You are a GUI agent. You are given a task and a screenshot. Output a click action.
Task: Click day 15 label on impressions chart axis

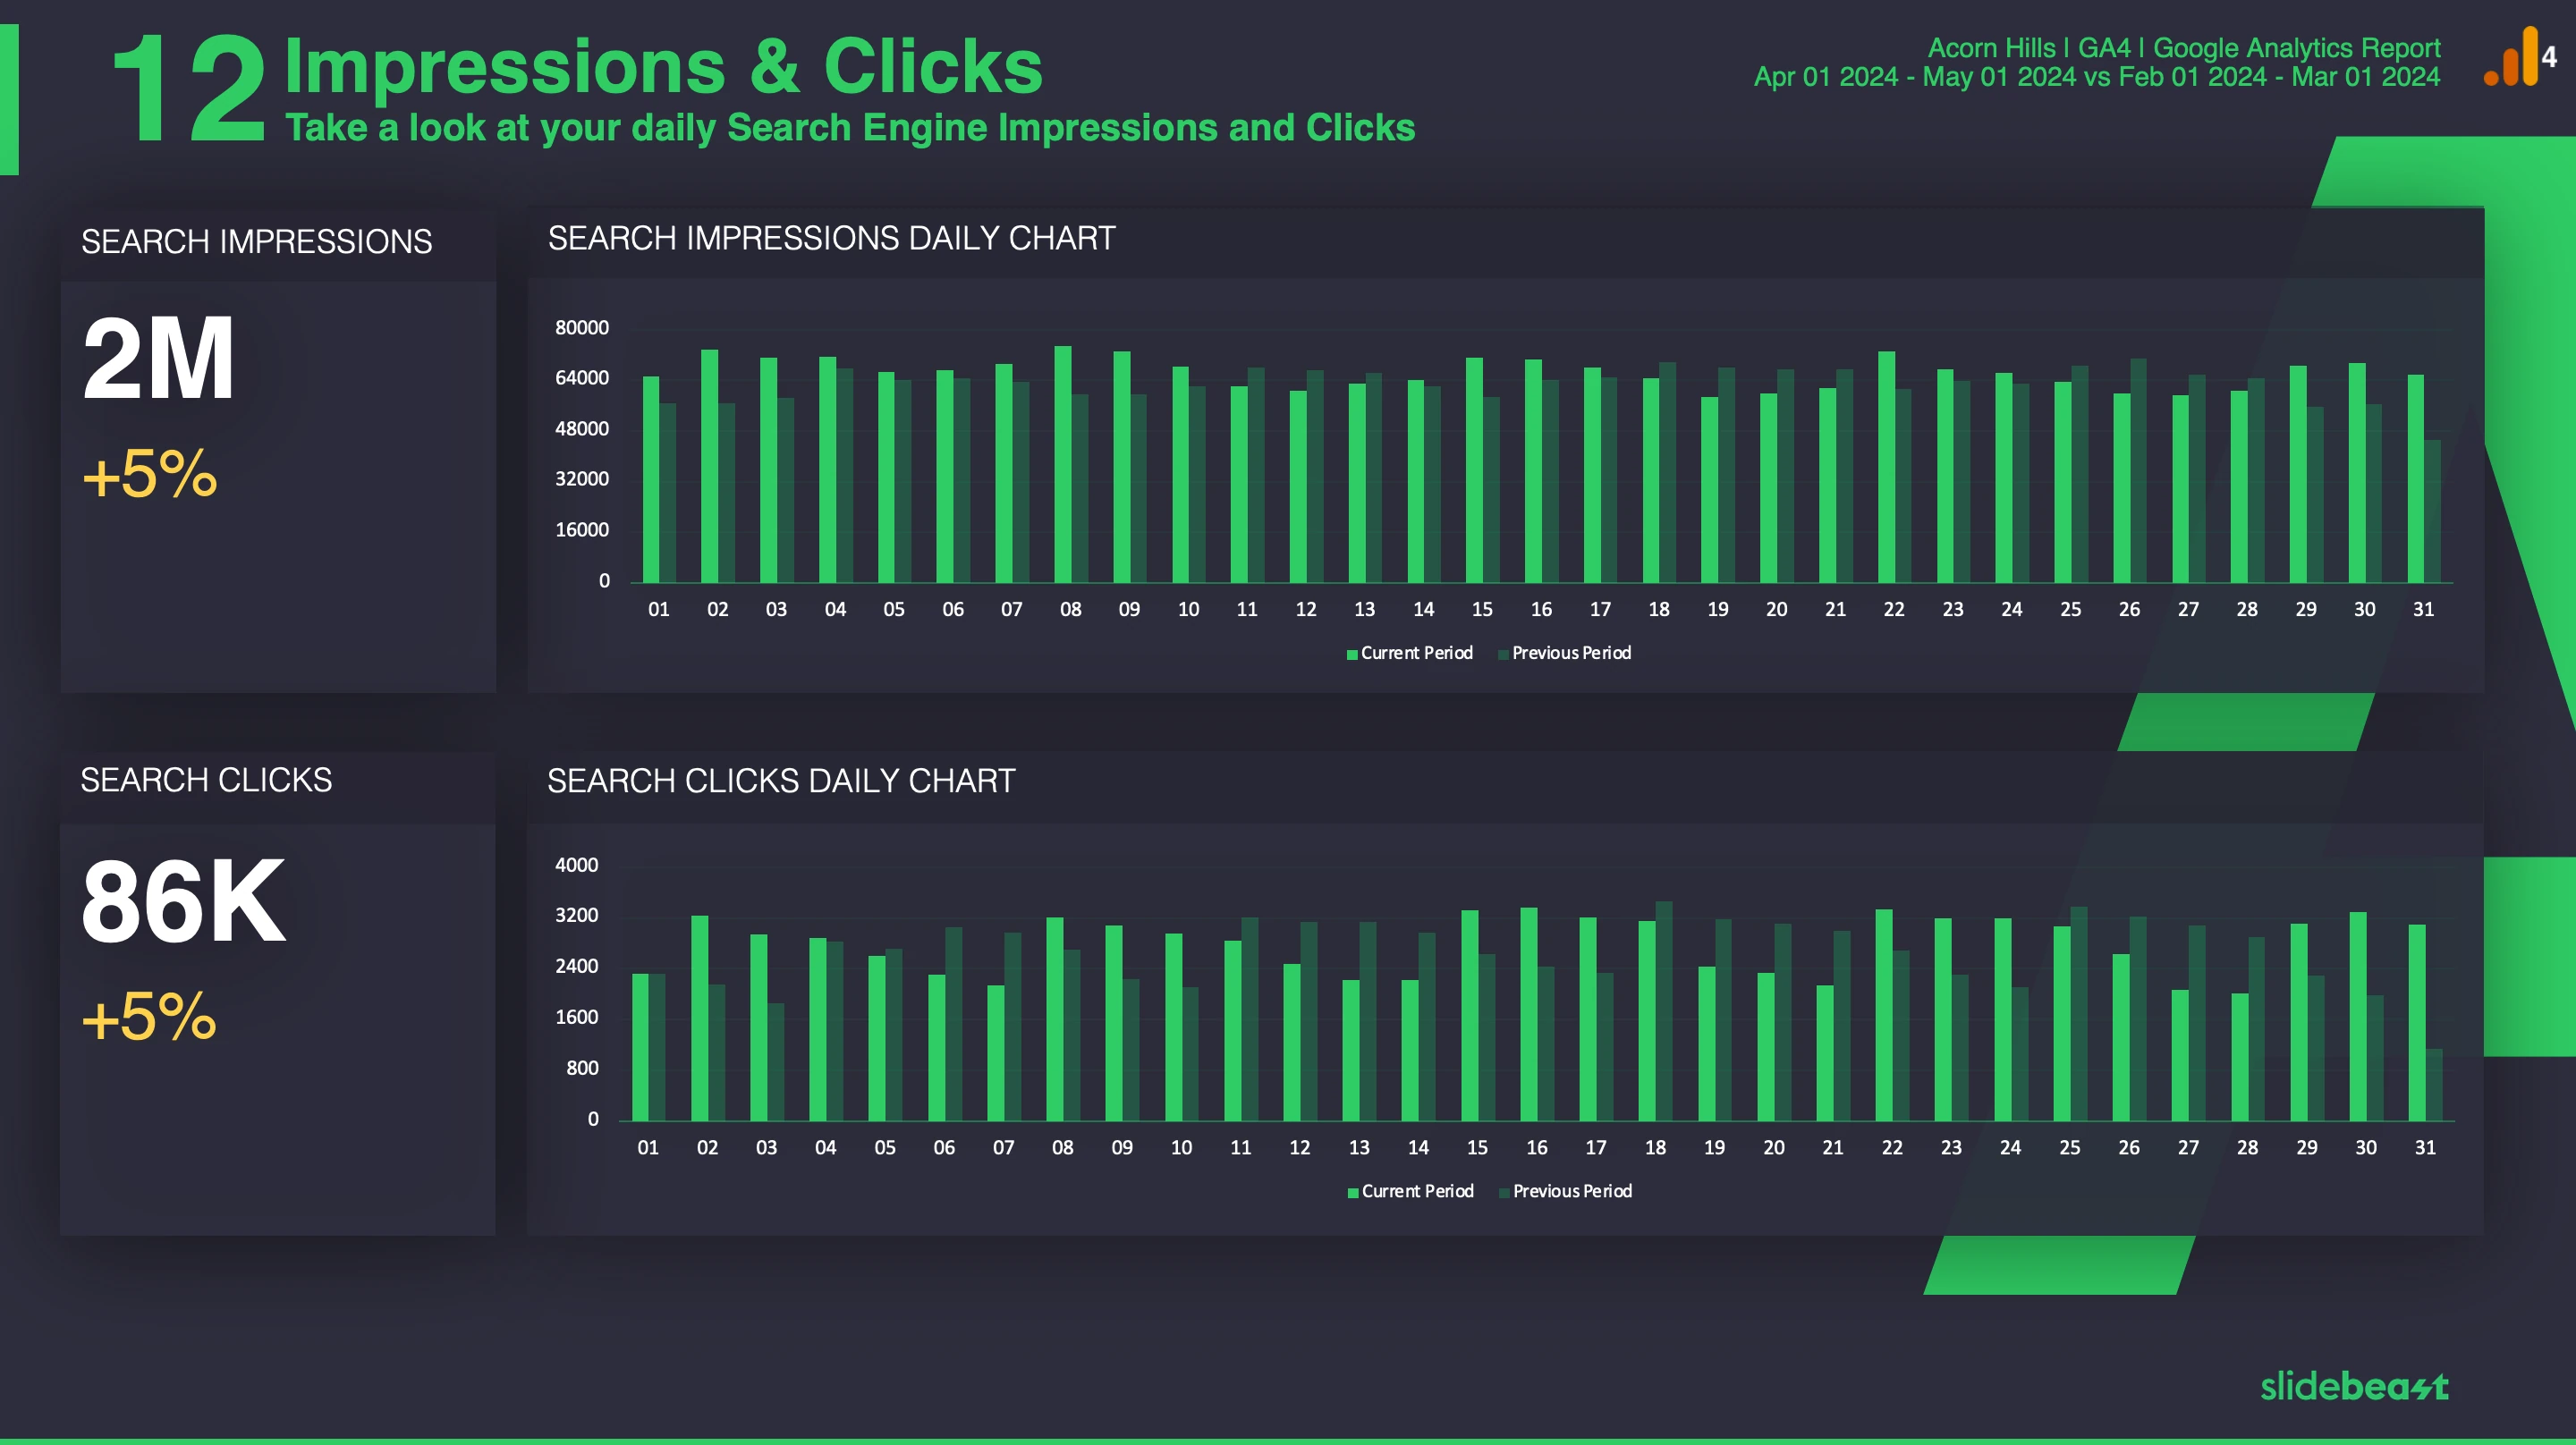click(x=1482, y=609)
